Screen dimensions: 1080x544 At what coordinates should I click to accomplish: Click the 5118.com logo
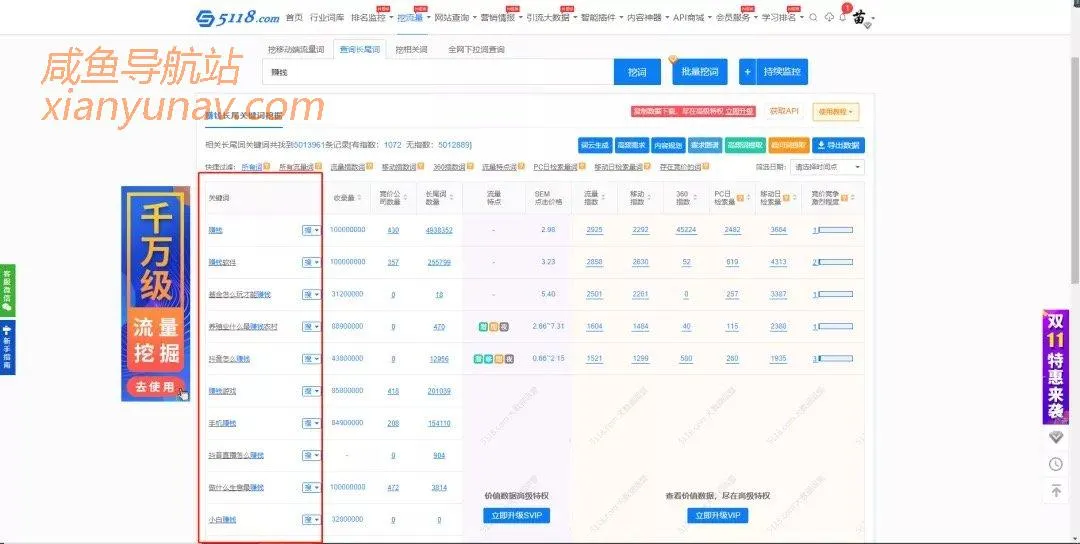click(x=238, y=17)
